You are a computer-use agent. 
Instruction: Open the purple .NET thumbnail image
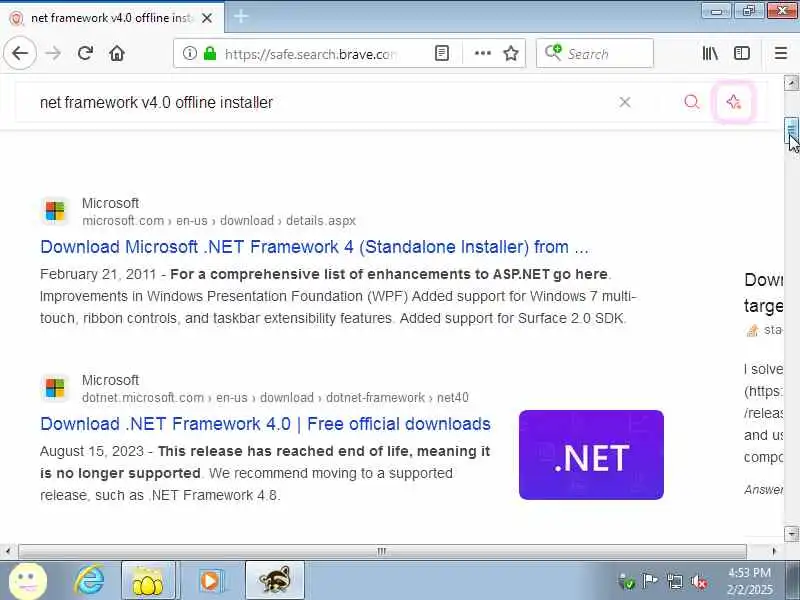click(591, 455)
